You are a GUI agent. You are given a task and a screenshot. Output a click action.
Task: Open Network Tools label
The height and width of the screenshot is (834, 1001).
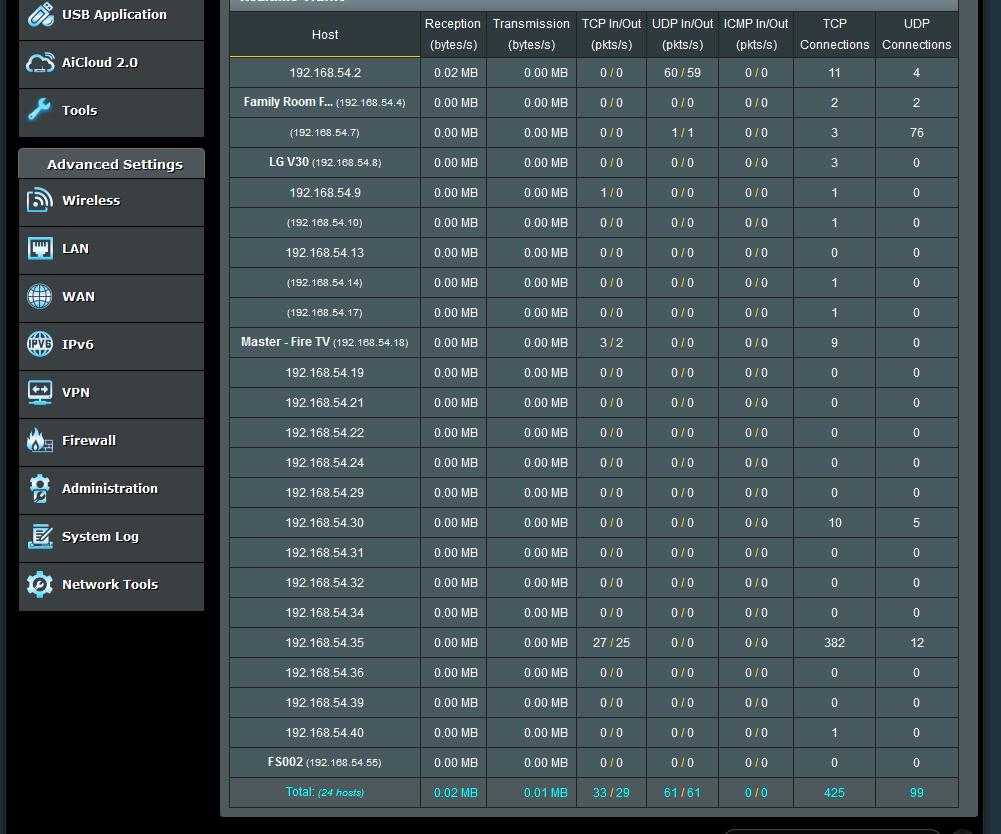(x=110, y=584)
